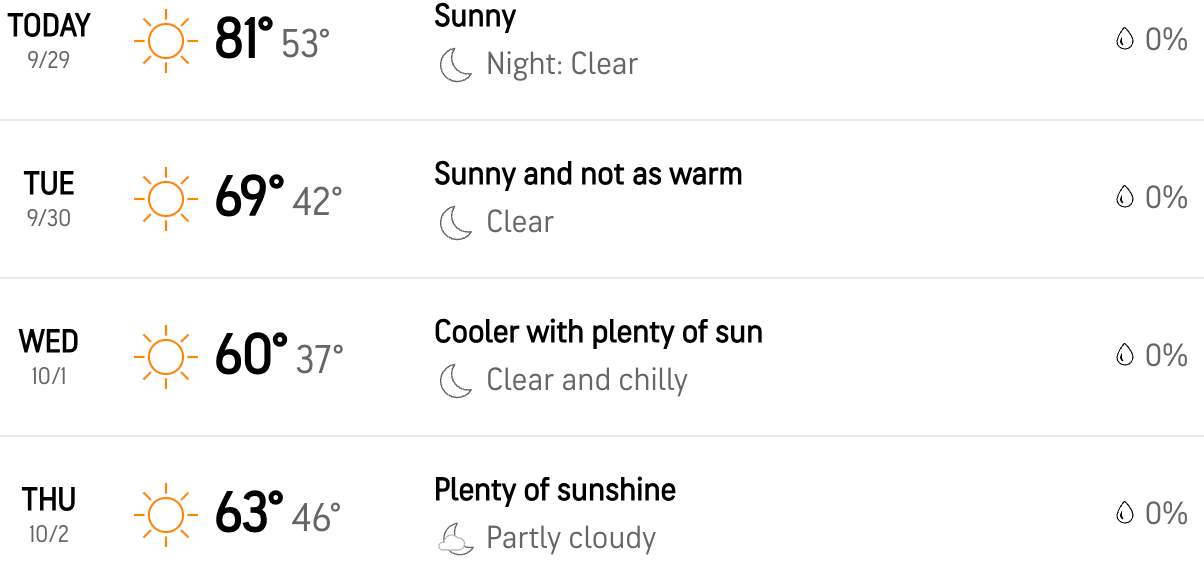1204x566 pixels.
Task: Click the raindrop icon in Today's row
Action: click(1125, 39)
